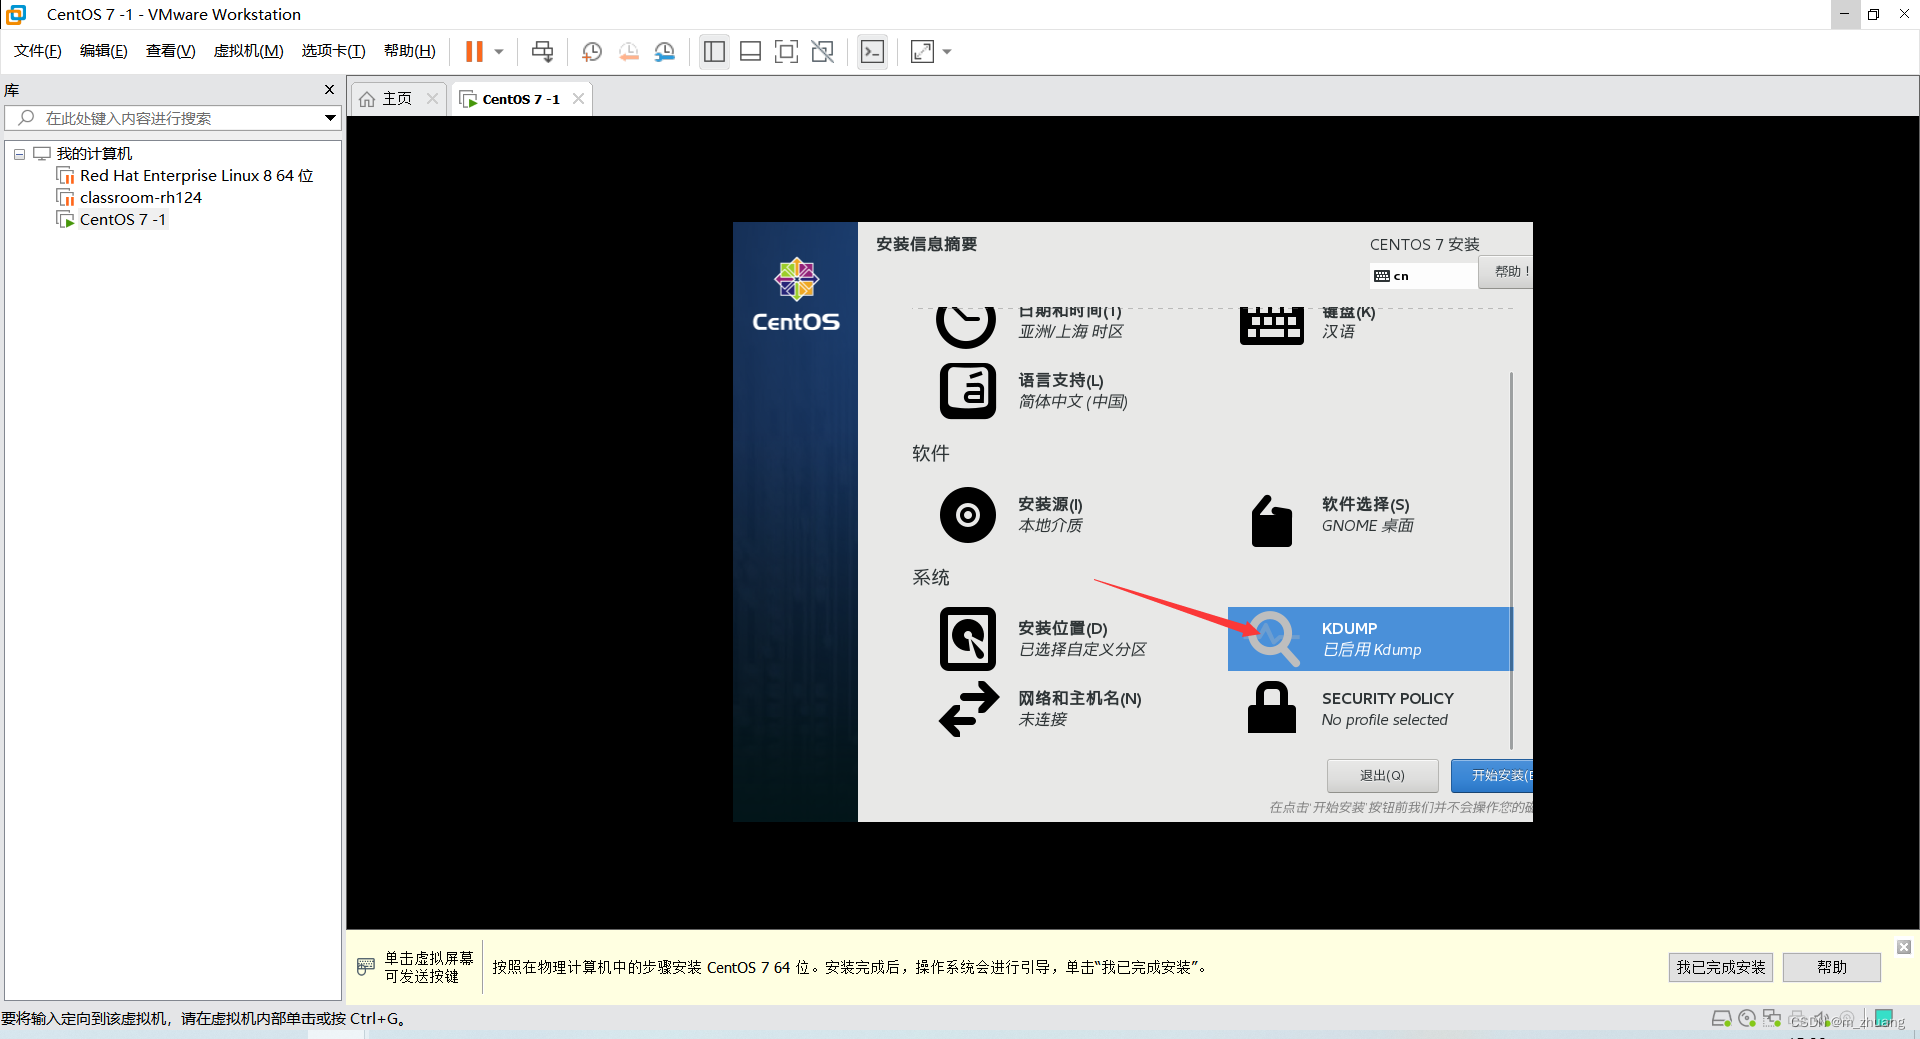Open 安装位置 installation destination icon
This screenshot has width=1920, height=1039.
[x=968, y=639]
